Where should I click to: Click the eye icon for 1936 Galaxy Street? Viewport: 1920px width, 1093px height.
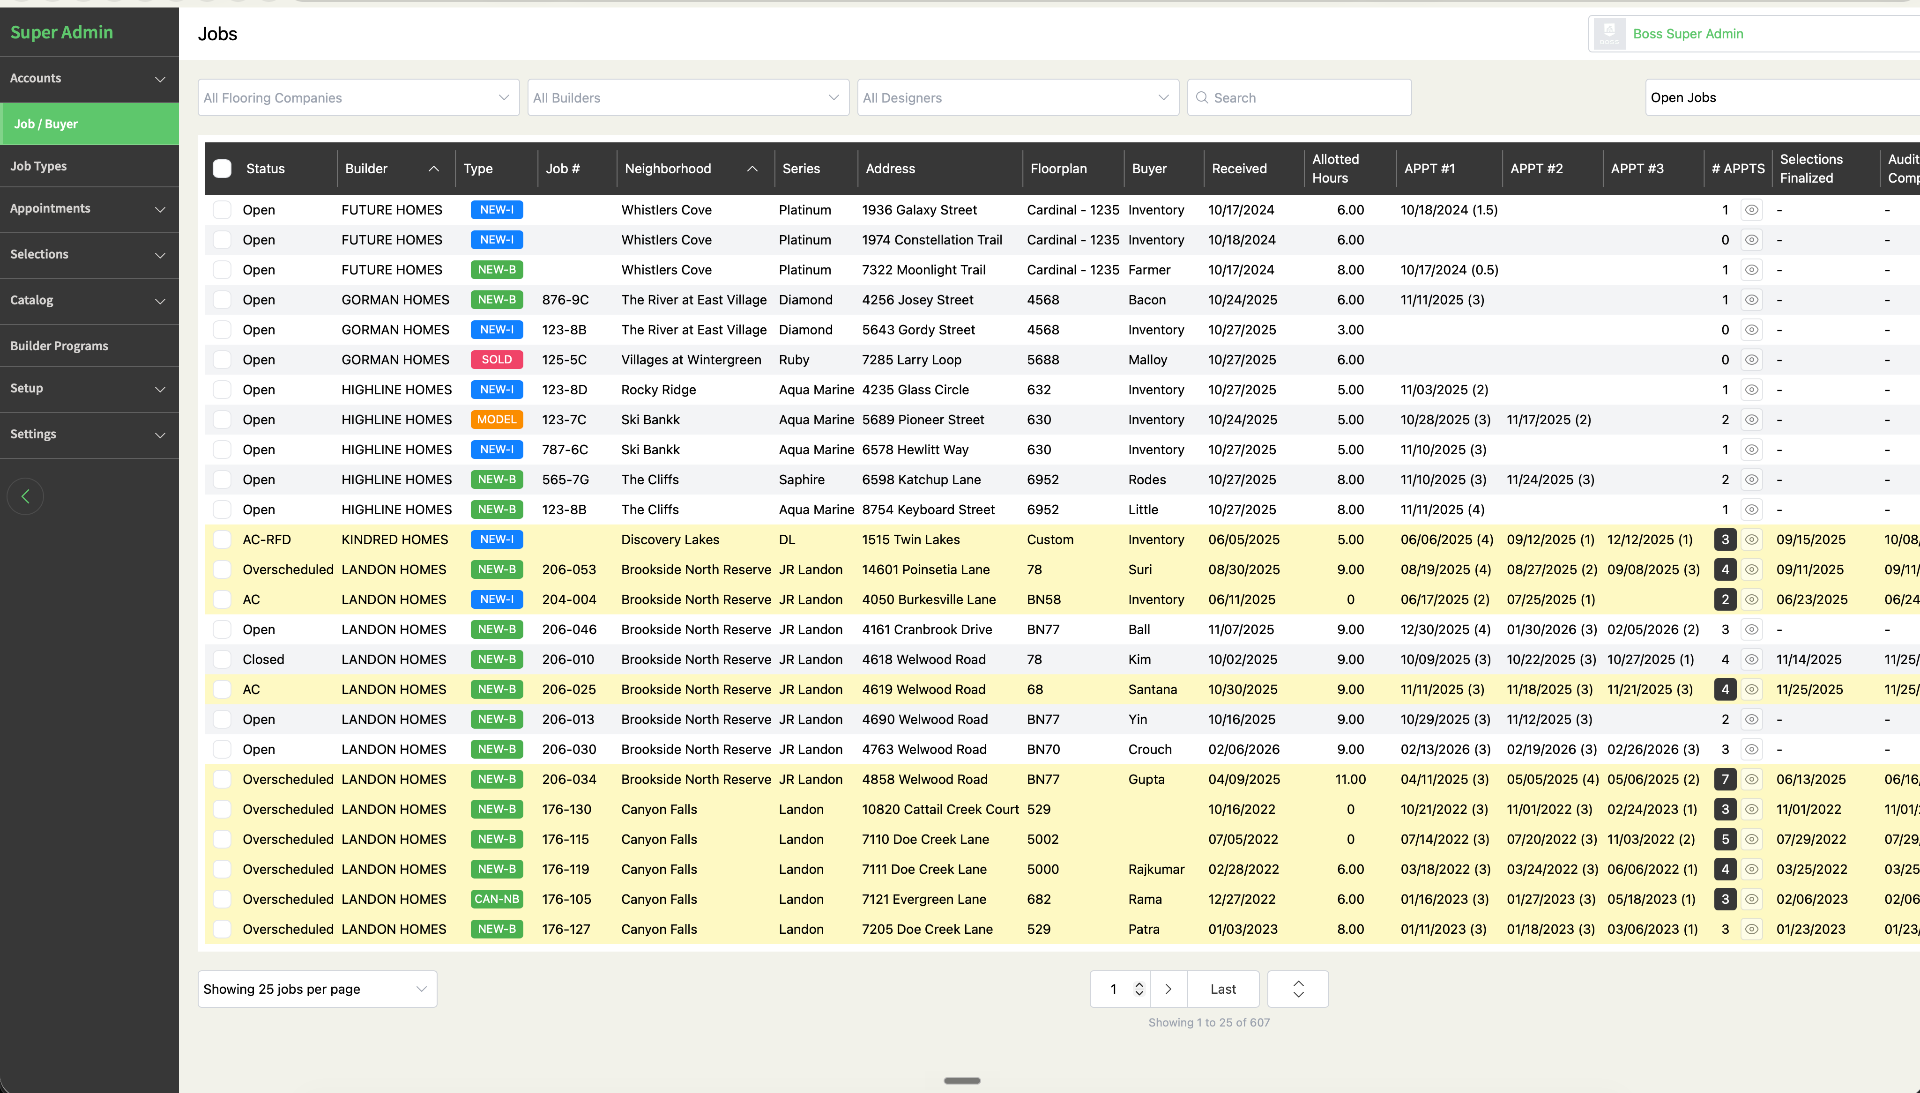click(1751, 210)
